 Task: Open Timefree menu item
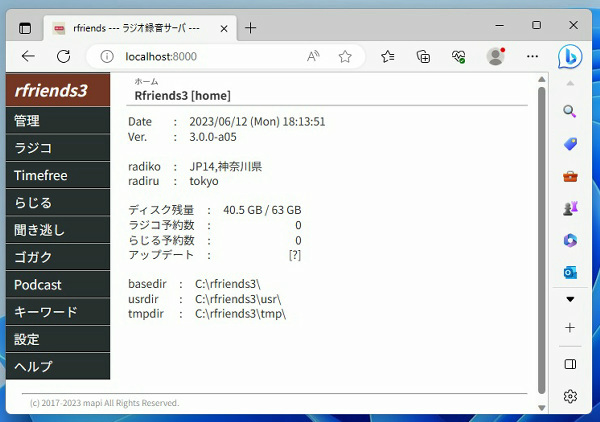click(x=58, y=175)
